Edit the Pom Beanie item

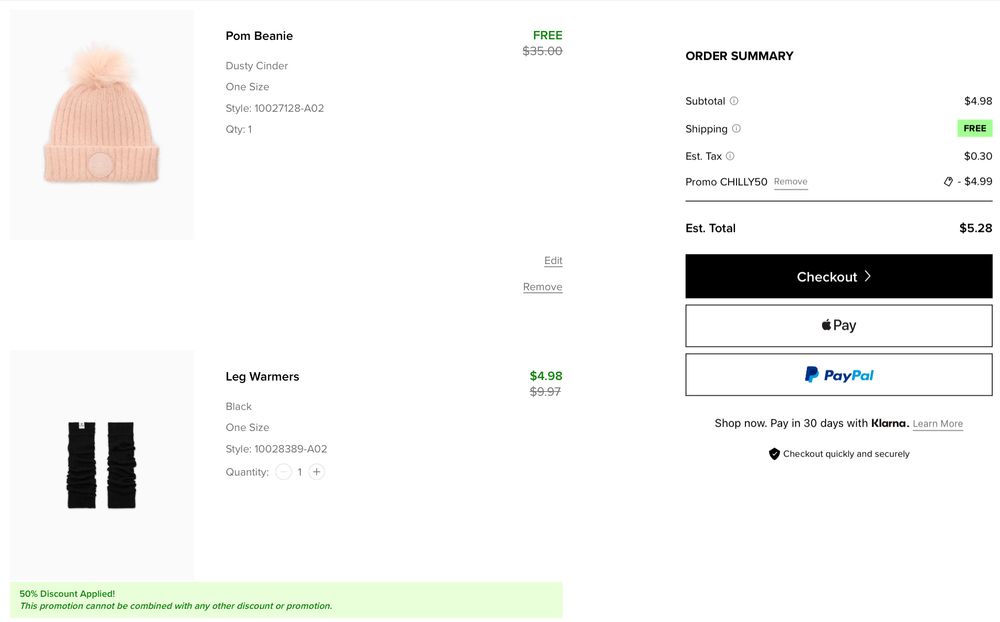553,261
